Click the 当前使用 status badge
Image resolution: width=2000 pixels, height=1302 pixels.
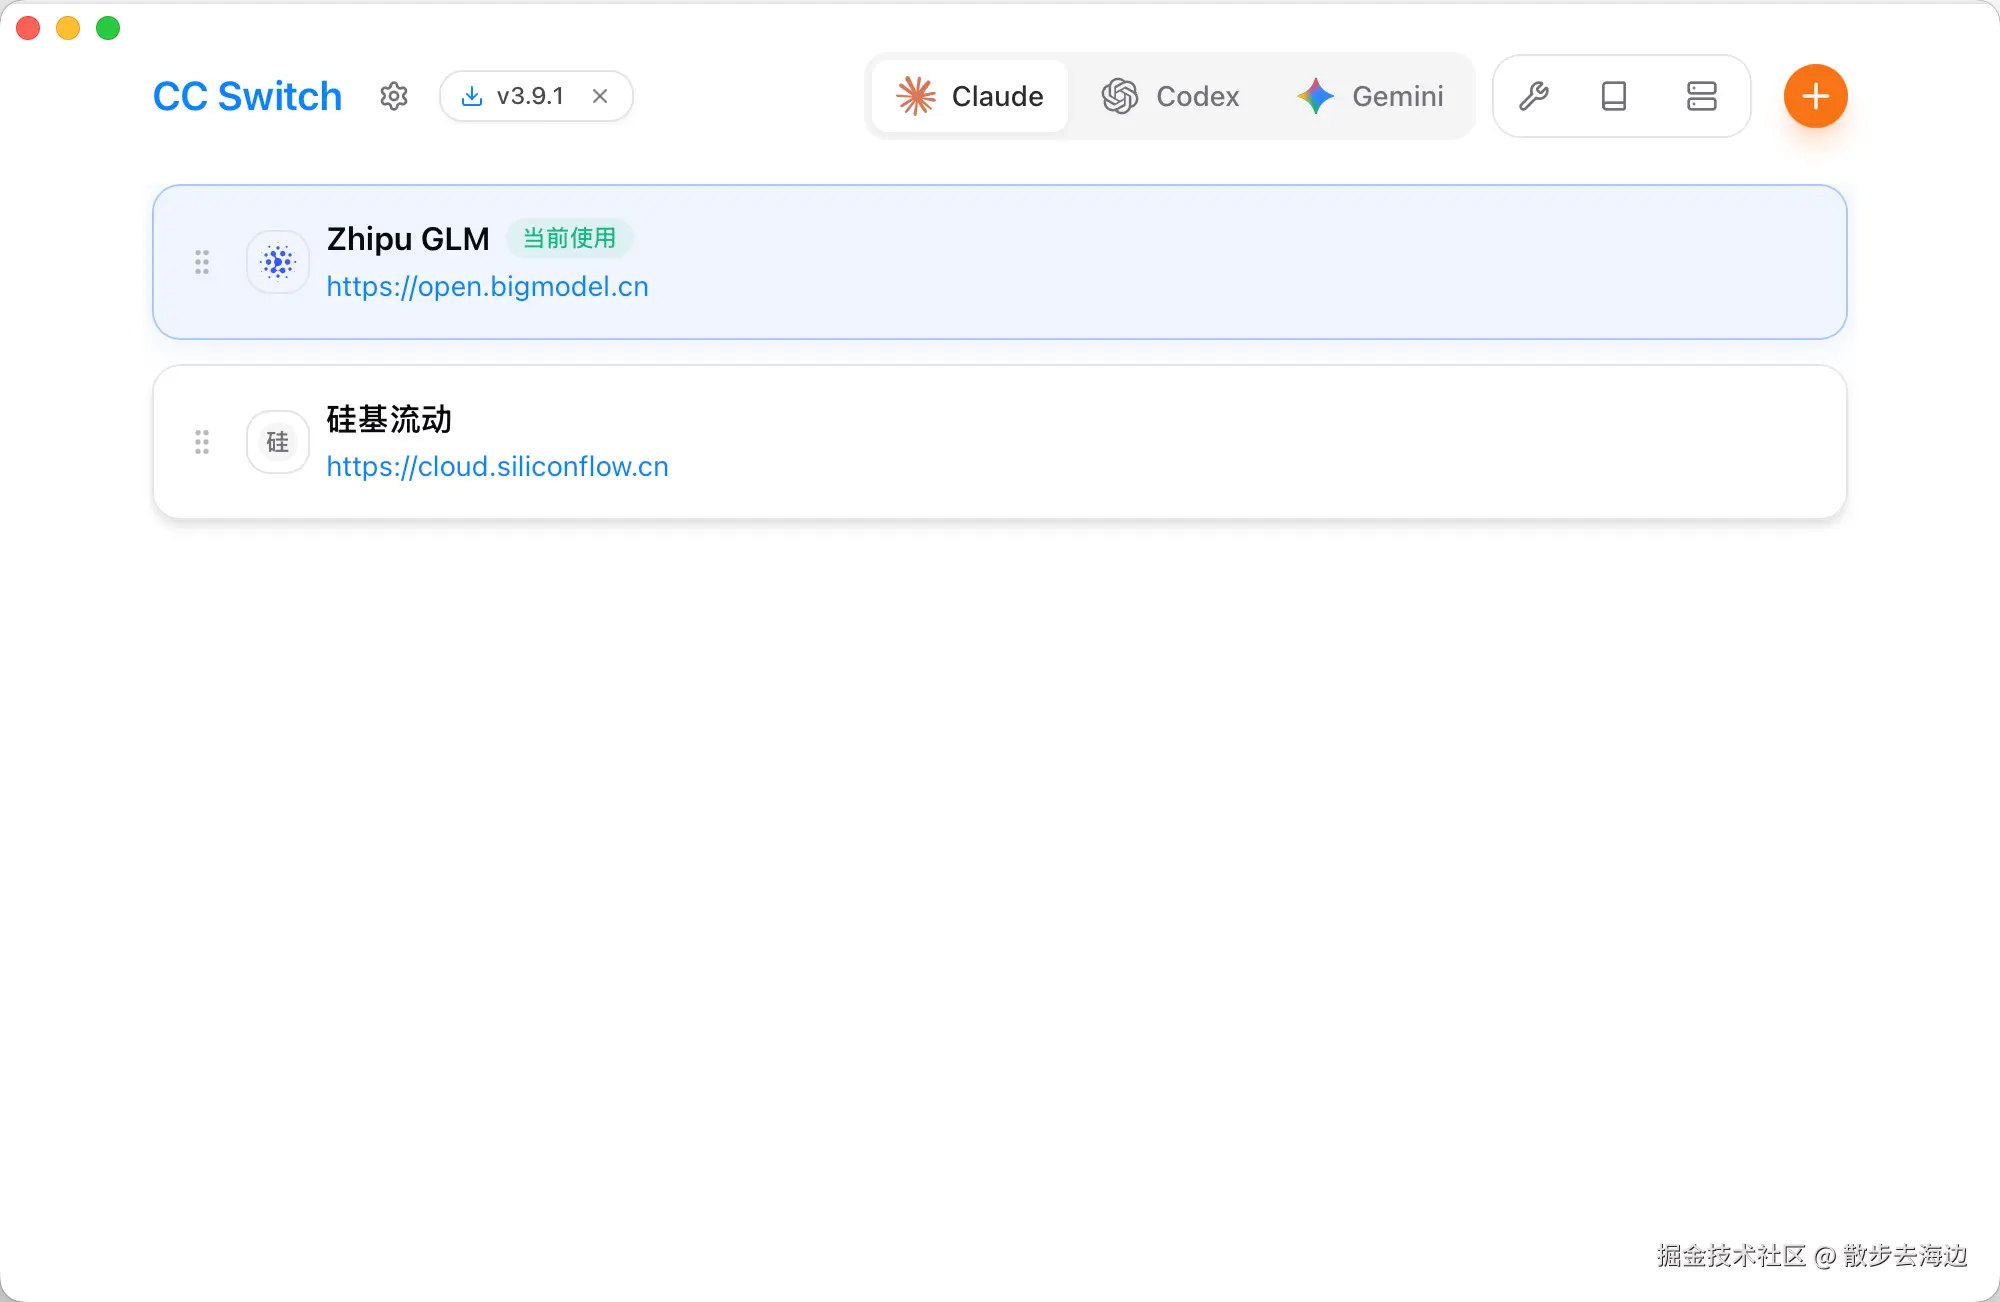pyautogui.click(x=569, y=238)
